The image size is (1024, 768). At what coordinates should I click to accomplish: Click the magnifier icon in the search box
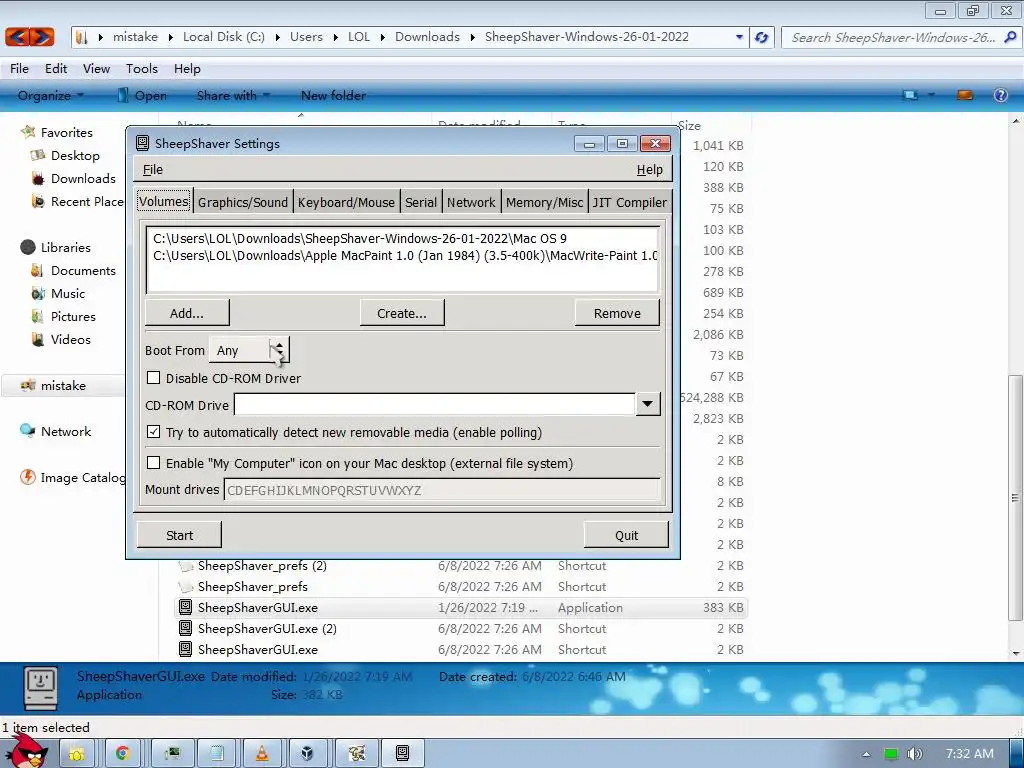point(1010,37)
